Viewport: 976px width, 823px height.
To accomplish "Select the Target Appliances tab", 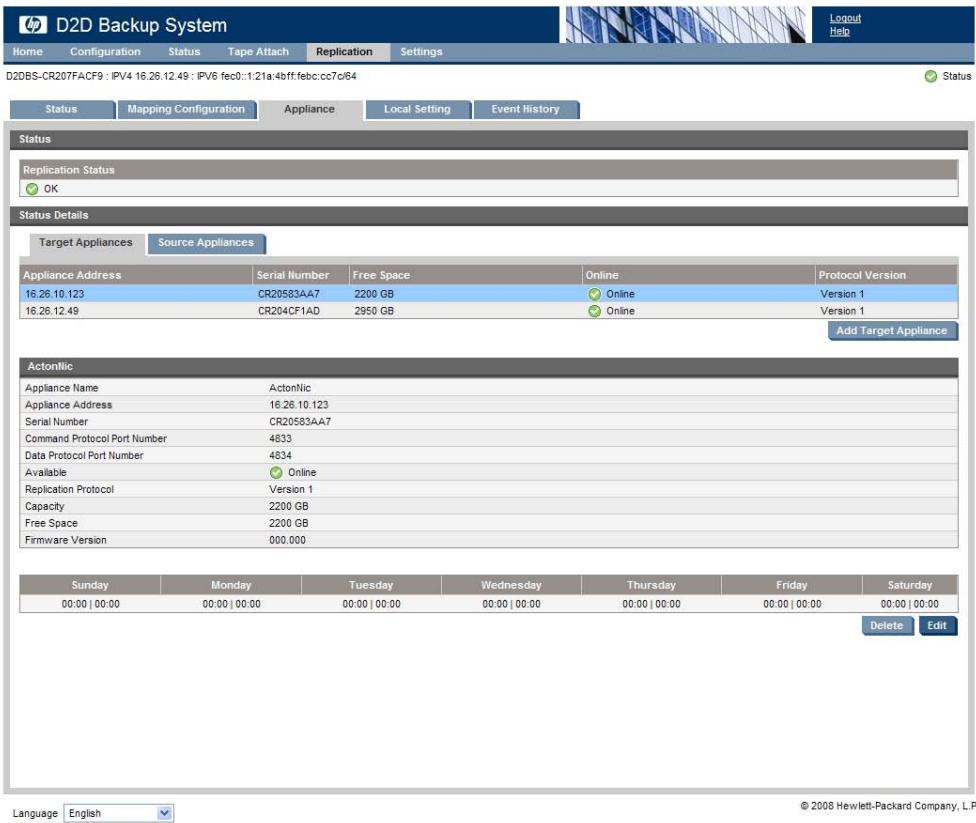I will click(86, 243).
